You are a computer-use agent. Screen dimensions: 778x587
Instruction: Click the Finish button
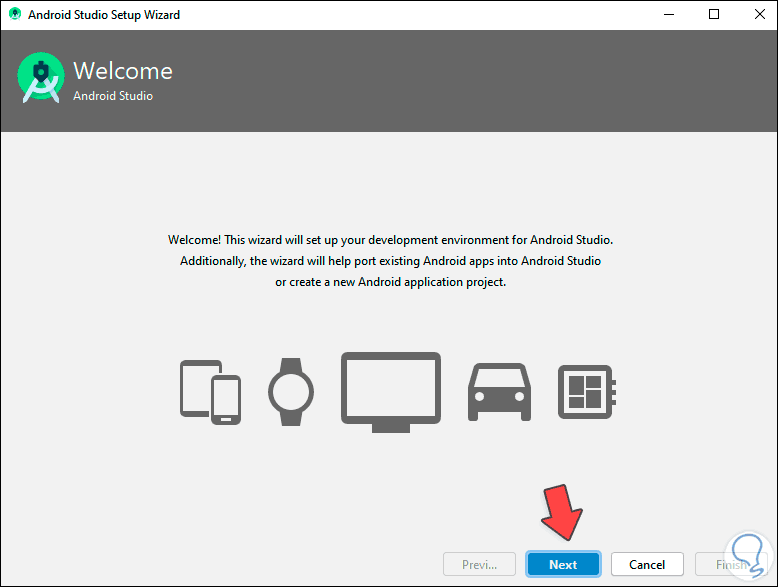[731, 564]
